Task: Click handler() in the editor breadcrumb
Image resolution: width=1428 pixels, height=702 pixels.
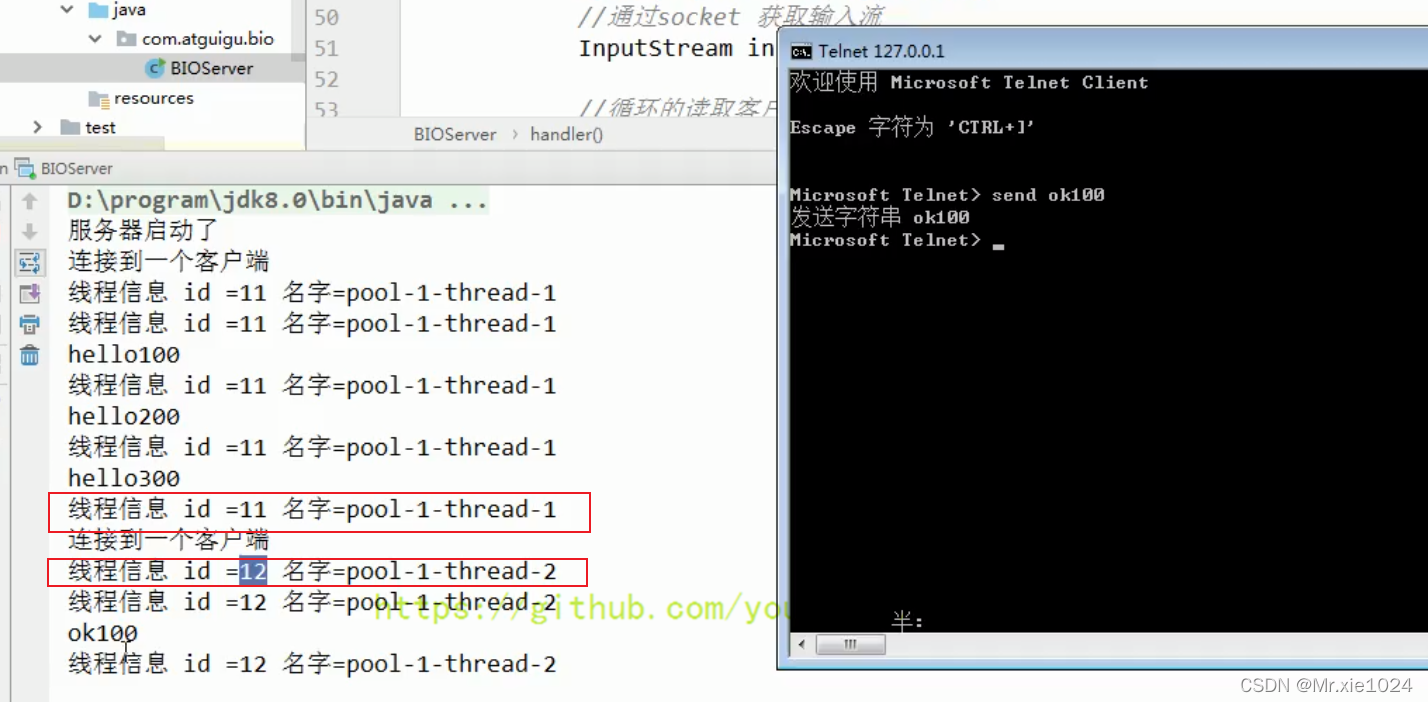Action: (567, 134)
